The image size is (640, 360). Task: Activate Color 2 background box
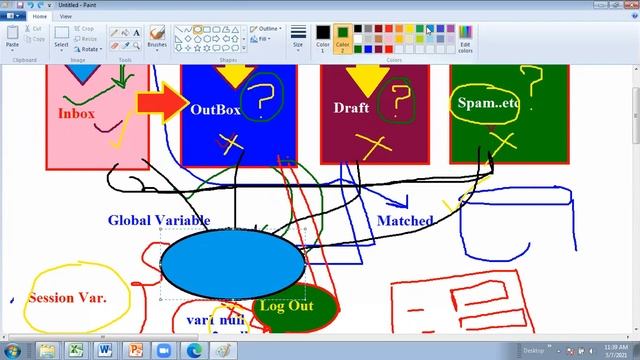[x=342, y=40]
